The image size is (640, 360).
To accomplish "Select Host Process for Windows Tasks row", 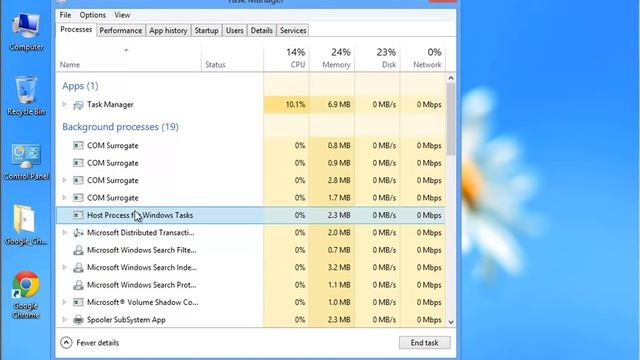I will click(x=251, y=215).
